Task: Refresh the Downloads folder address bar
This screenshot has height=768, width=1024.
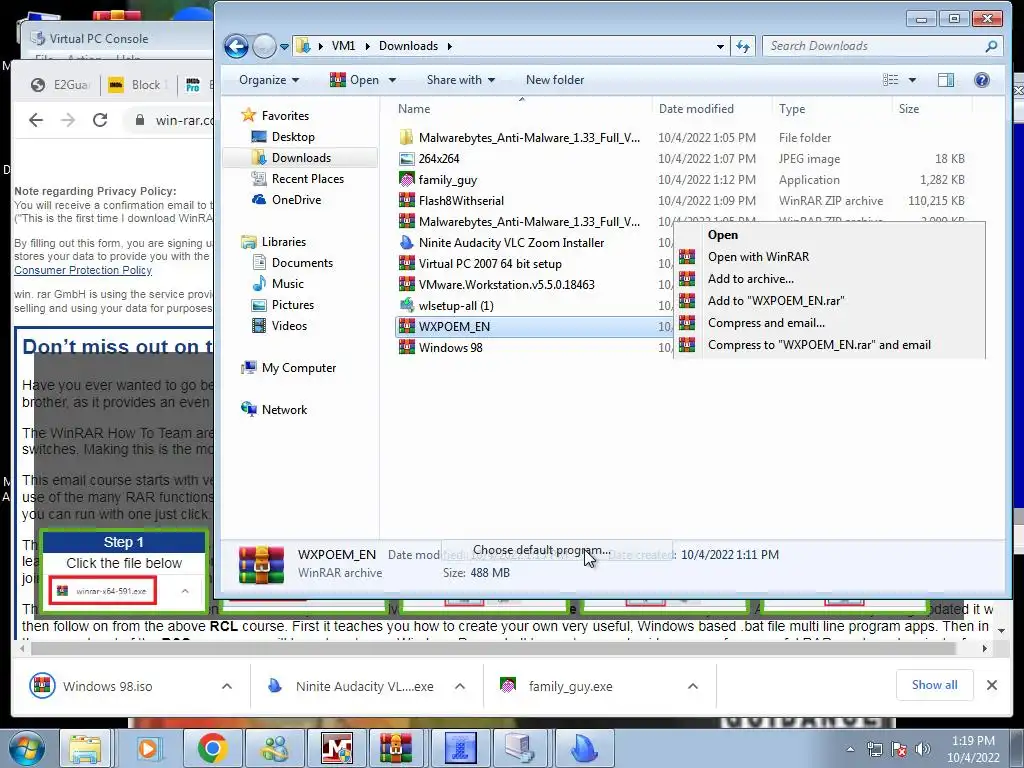Action: [x=743, y=46]
